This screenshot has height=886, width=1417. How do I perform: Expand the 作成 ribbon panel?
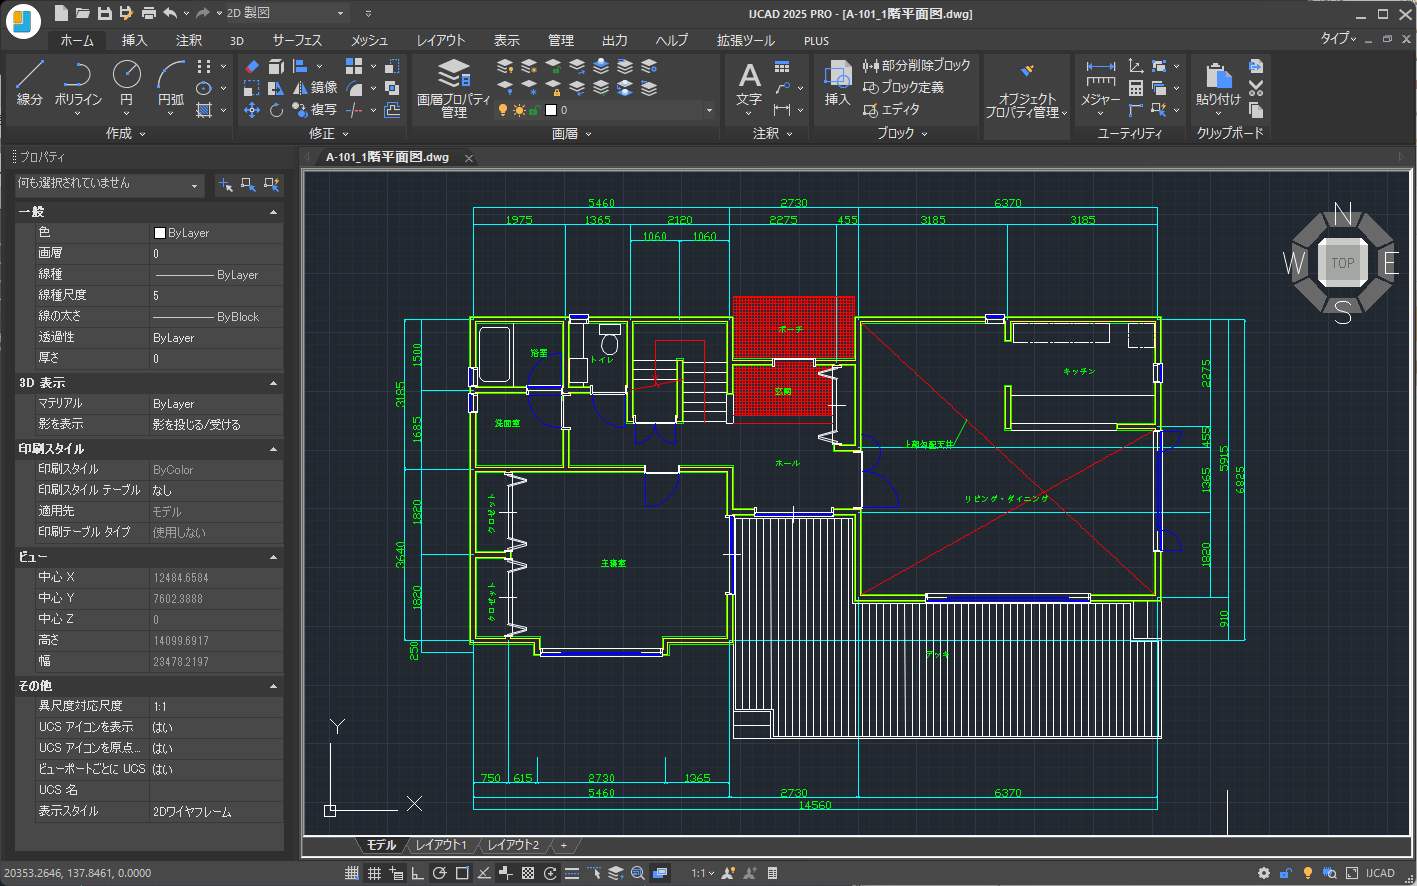click(126, 133)
